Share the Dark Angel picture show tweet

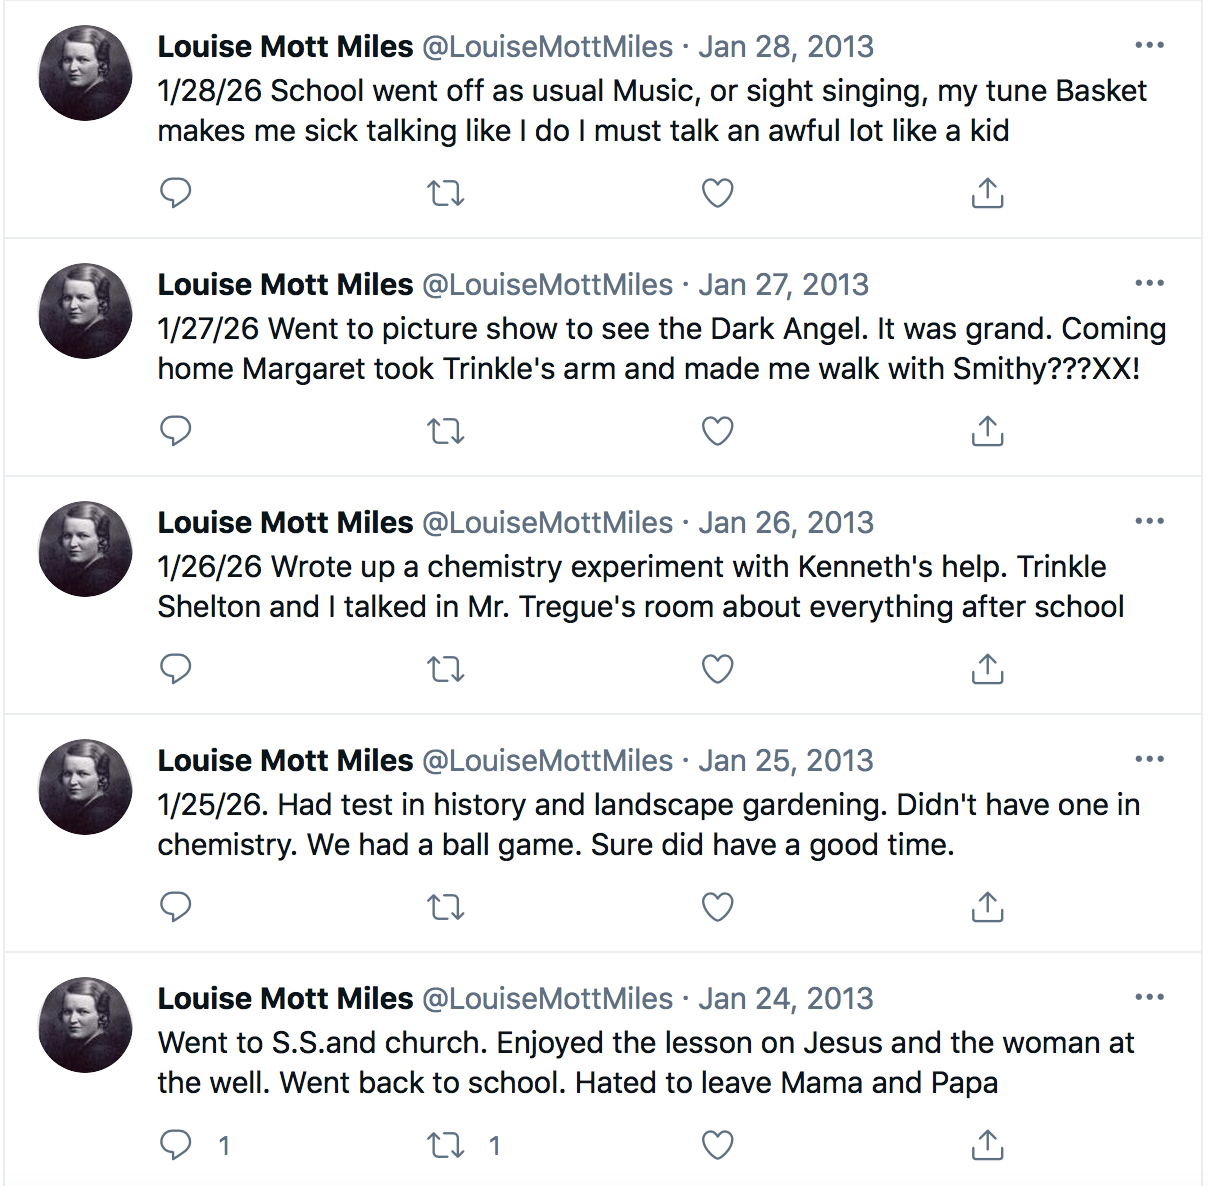(987, 430)
